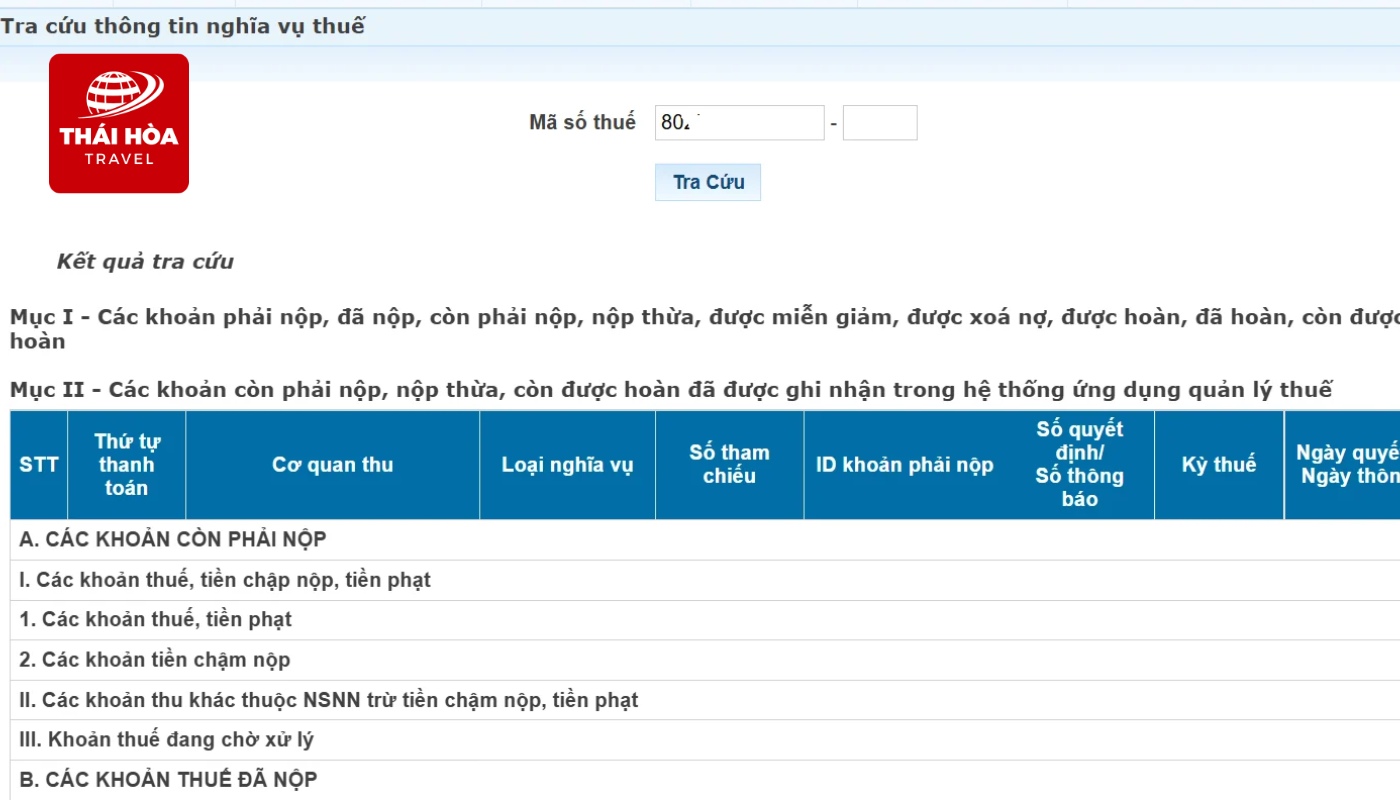Select the STT column header
Screen dimensions: 1400x800
(39, 465)
